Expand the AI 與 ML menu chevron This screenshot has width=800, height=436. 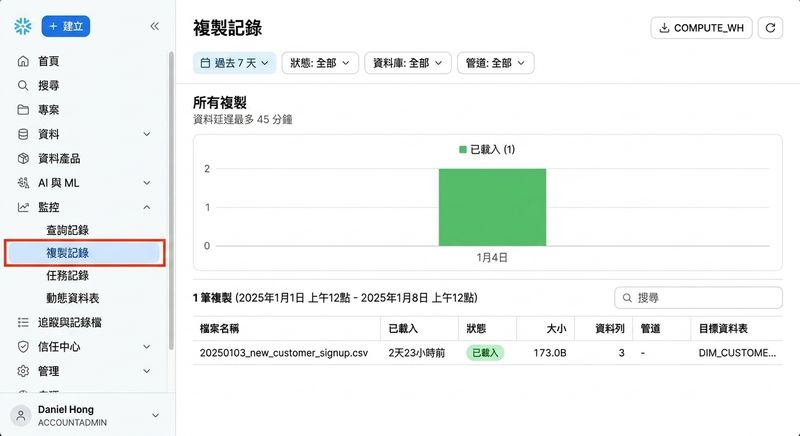[146, 183]
